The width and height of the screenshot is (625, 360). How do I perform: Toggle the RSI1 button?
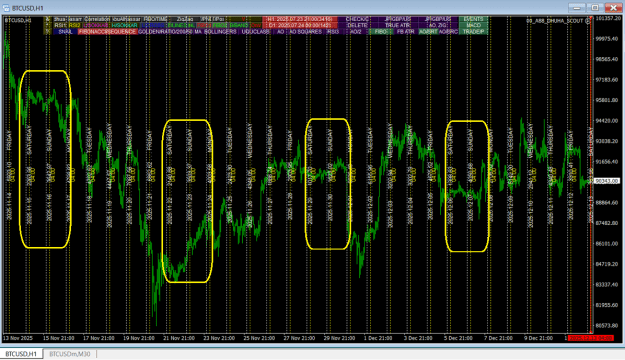(61, 25)
